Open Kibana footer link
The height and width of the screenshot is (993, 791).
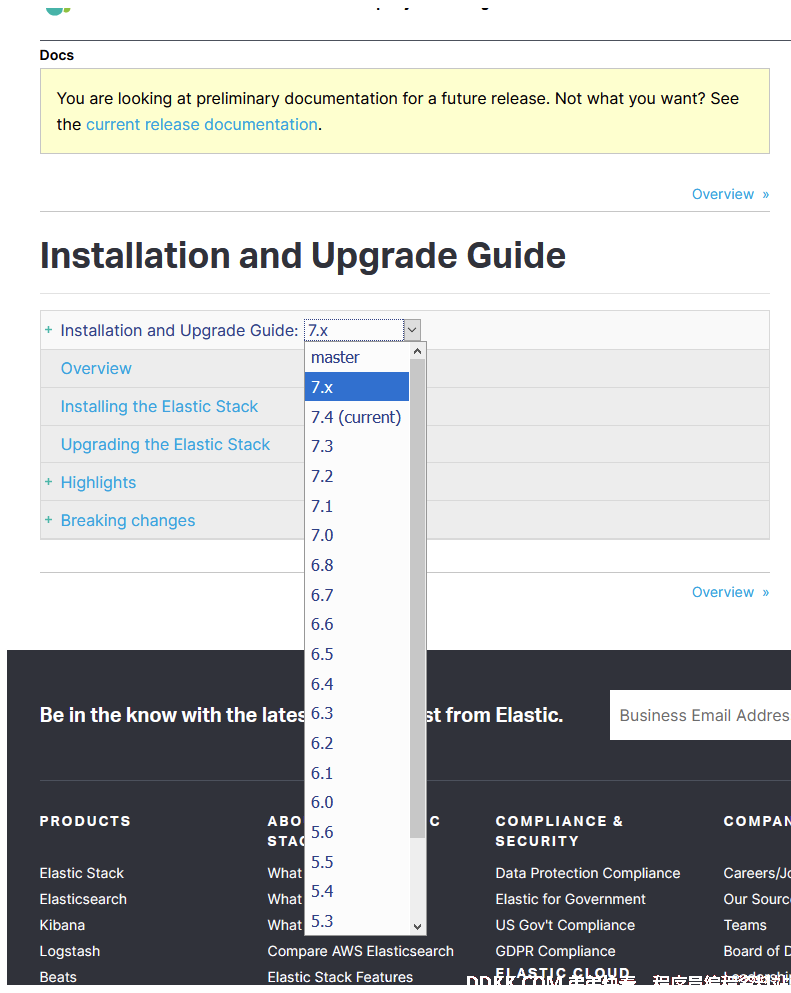tap(62, 925)
